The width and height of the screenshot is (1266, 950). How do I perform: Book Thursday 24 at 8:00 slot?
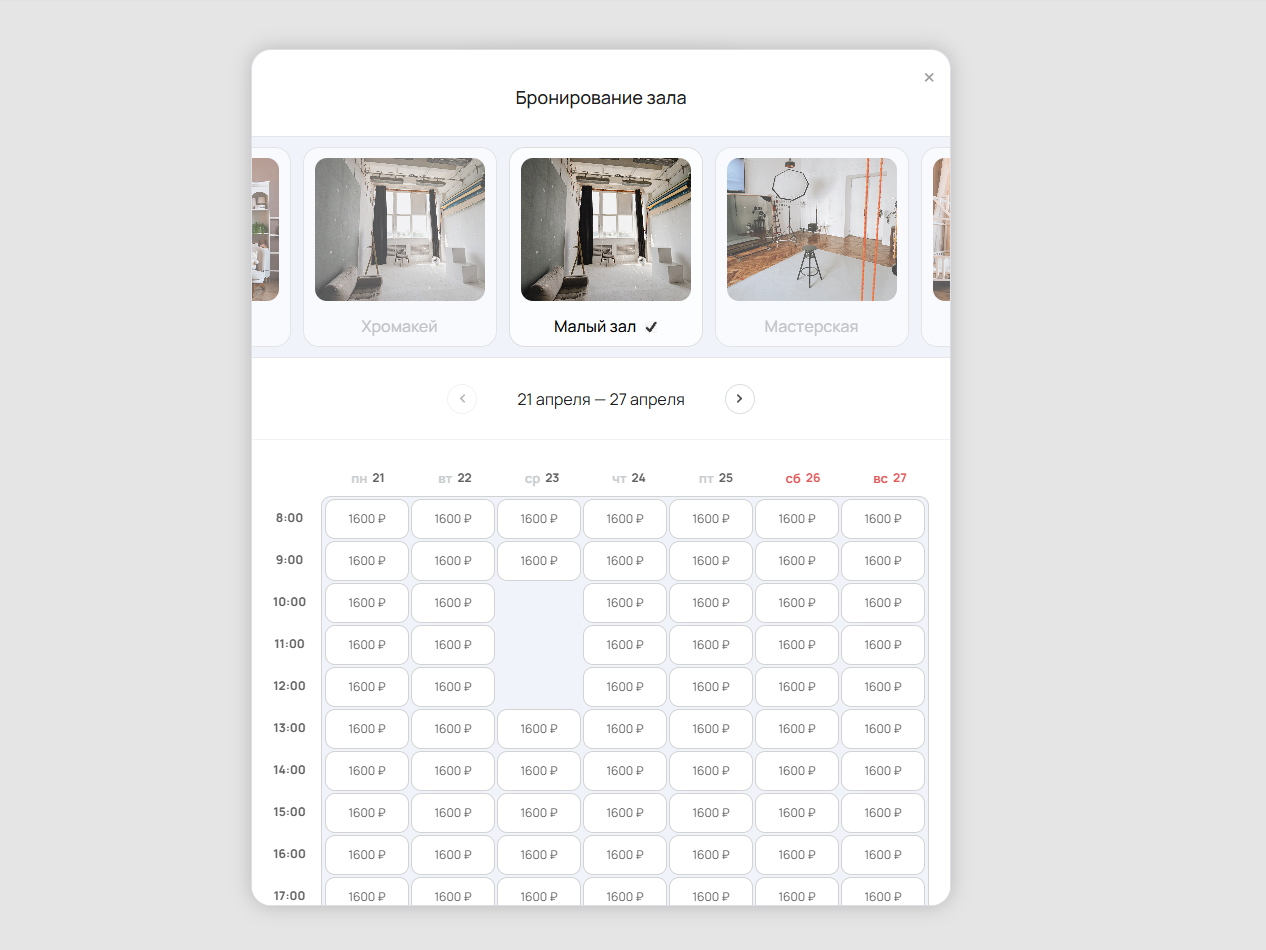click(x=625, y=519)
